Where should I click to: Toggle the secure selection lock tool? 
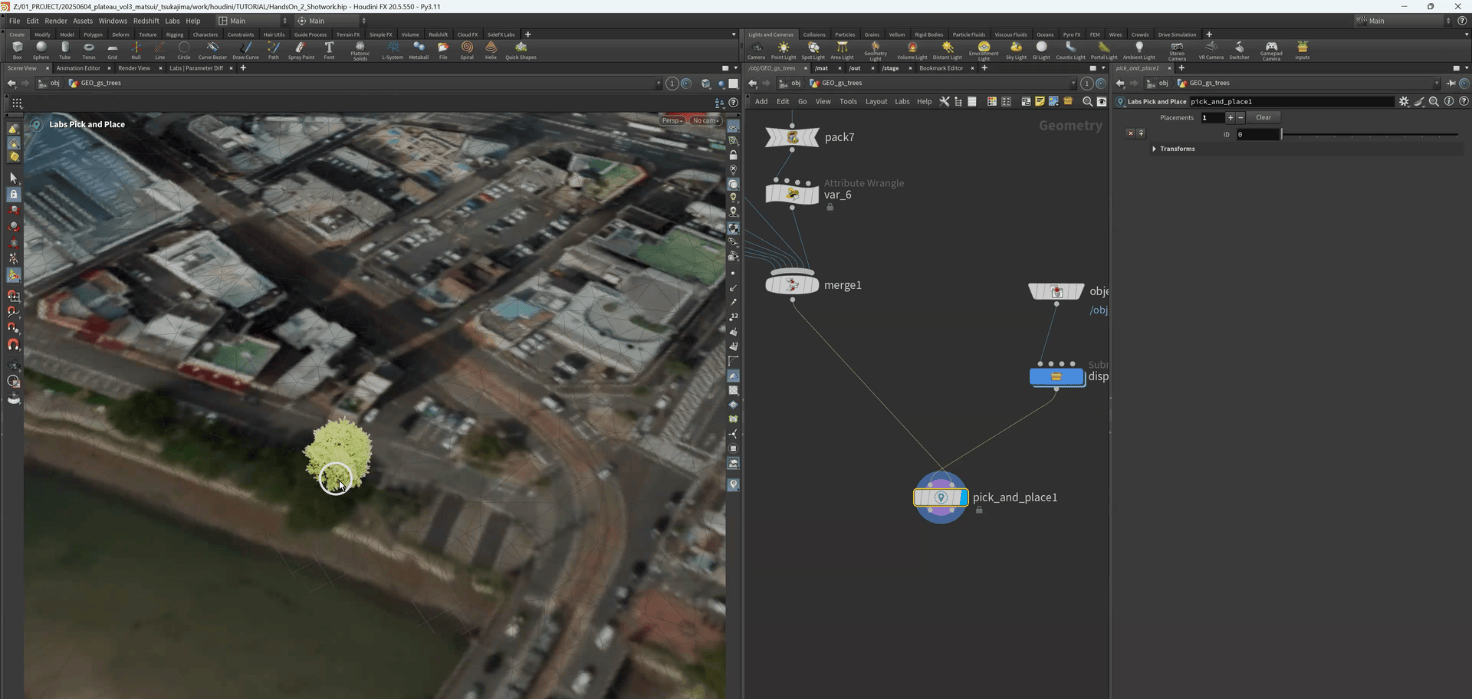pos(13,194)
